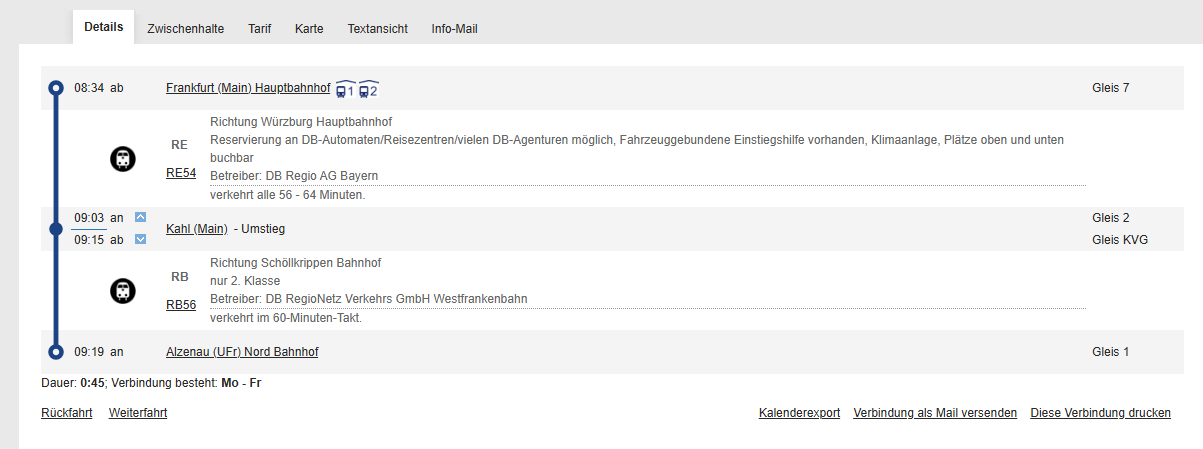Open the Textansicht tab

(x=378, y=29)
